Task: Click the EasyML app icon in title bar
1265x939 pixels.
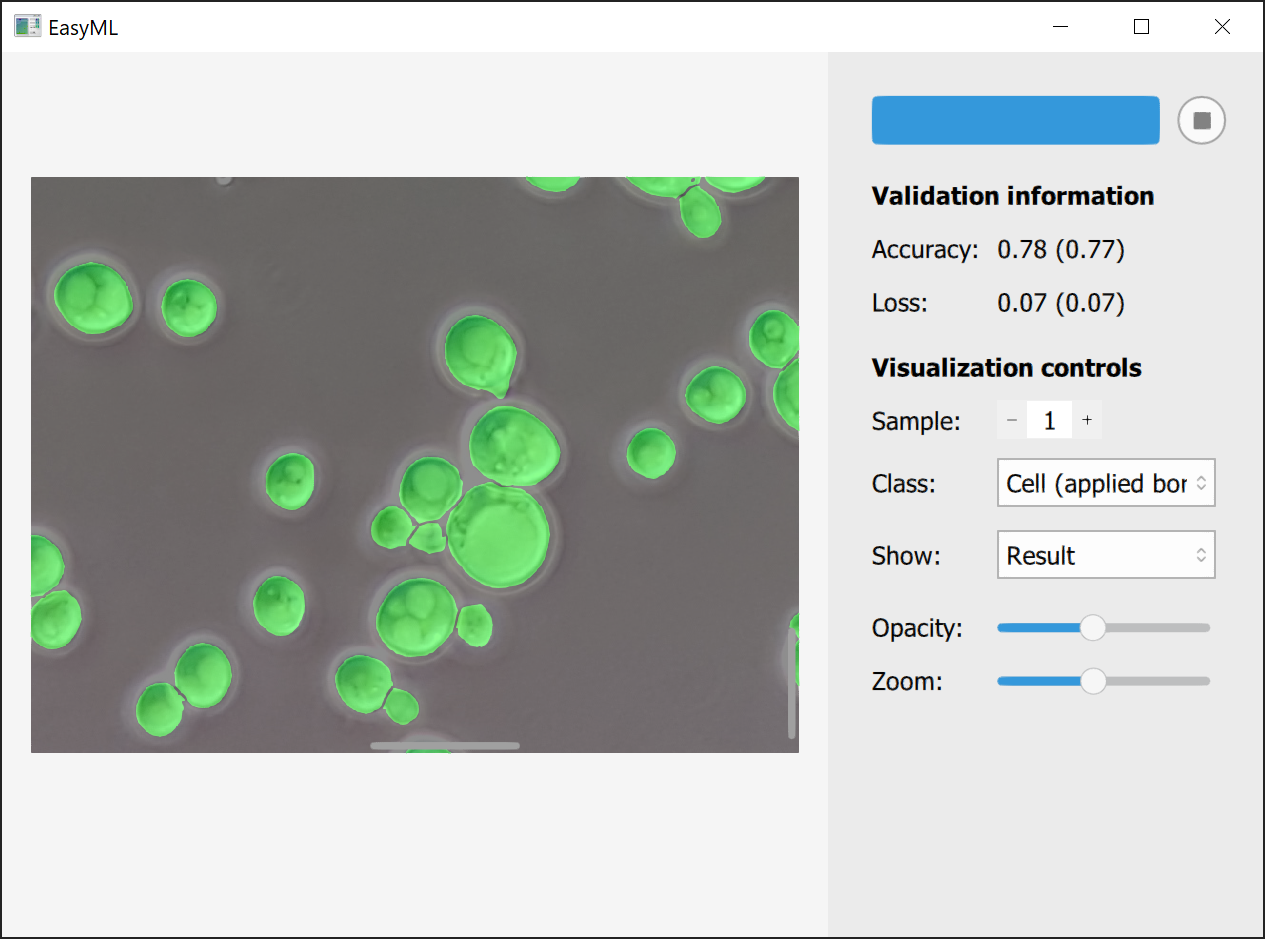Action: click(27, 27)
